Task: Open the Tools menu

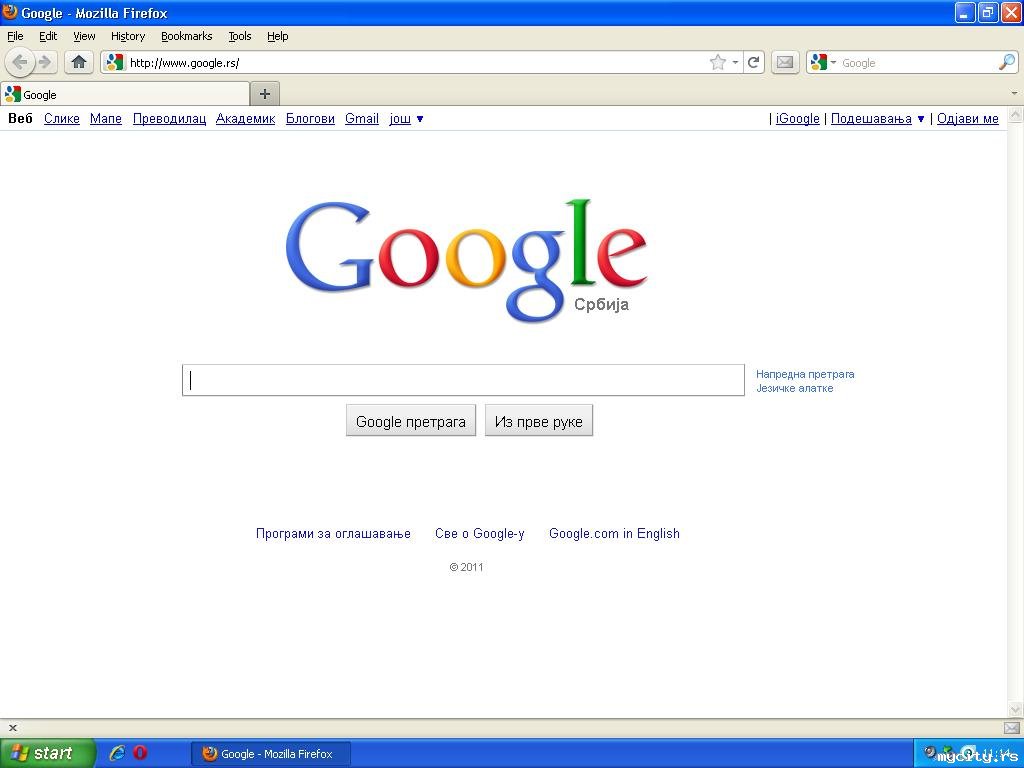Action: 240,36
